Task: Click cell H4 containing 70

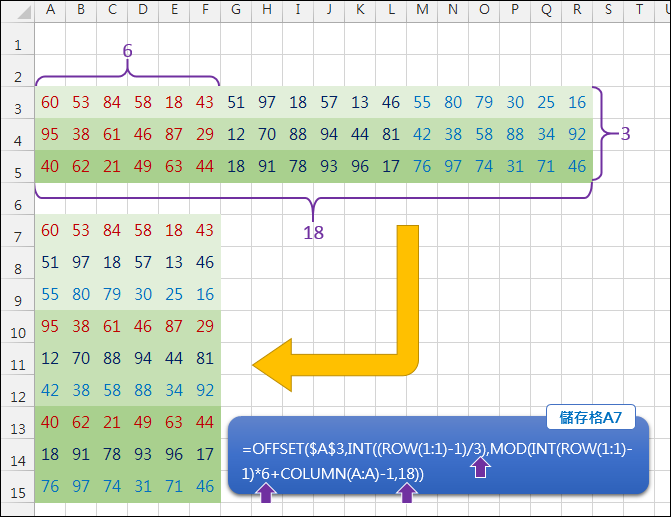Action: 267,134
